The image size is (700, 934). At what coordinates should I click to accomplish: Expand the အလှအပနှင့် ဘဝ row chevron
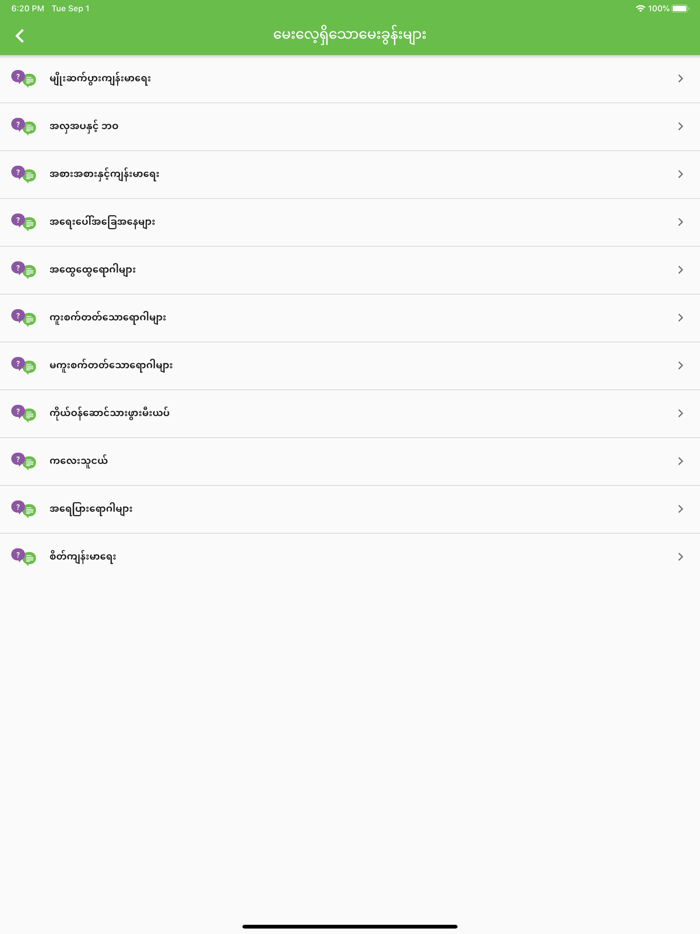pyautogui.click(x=680, y=127)
